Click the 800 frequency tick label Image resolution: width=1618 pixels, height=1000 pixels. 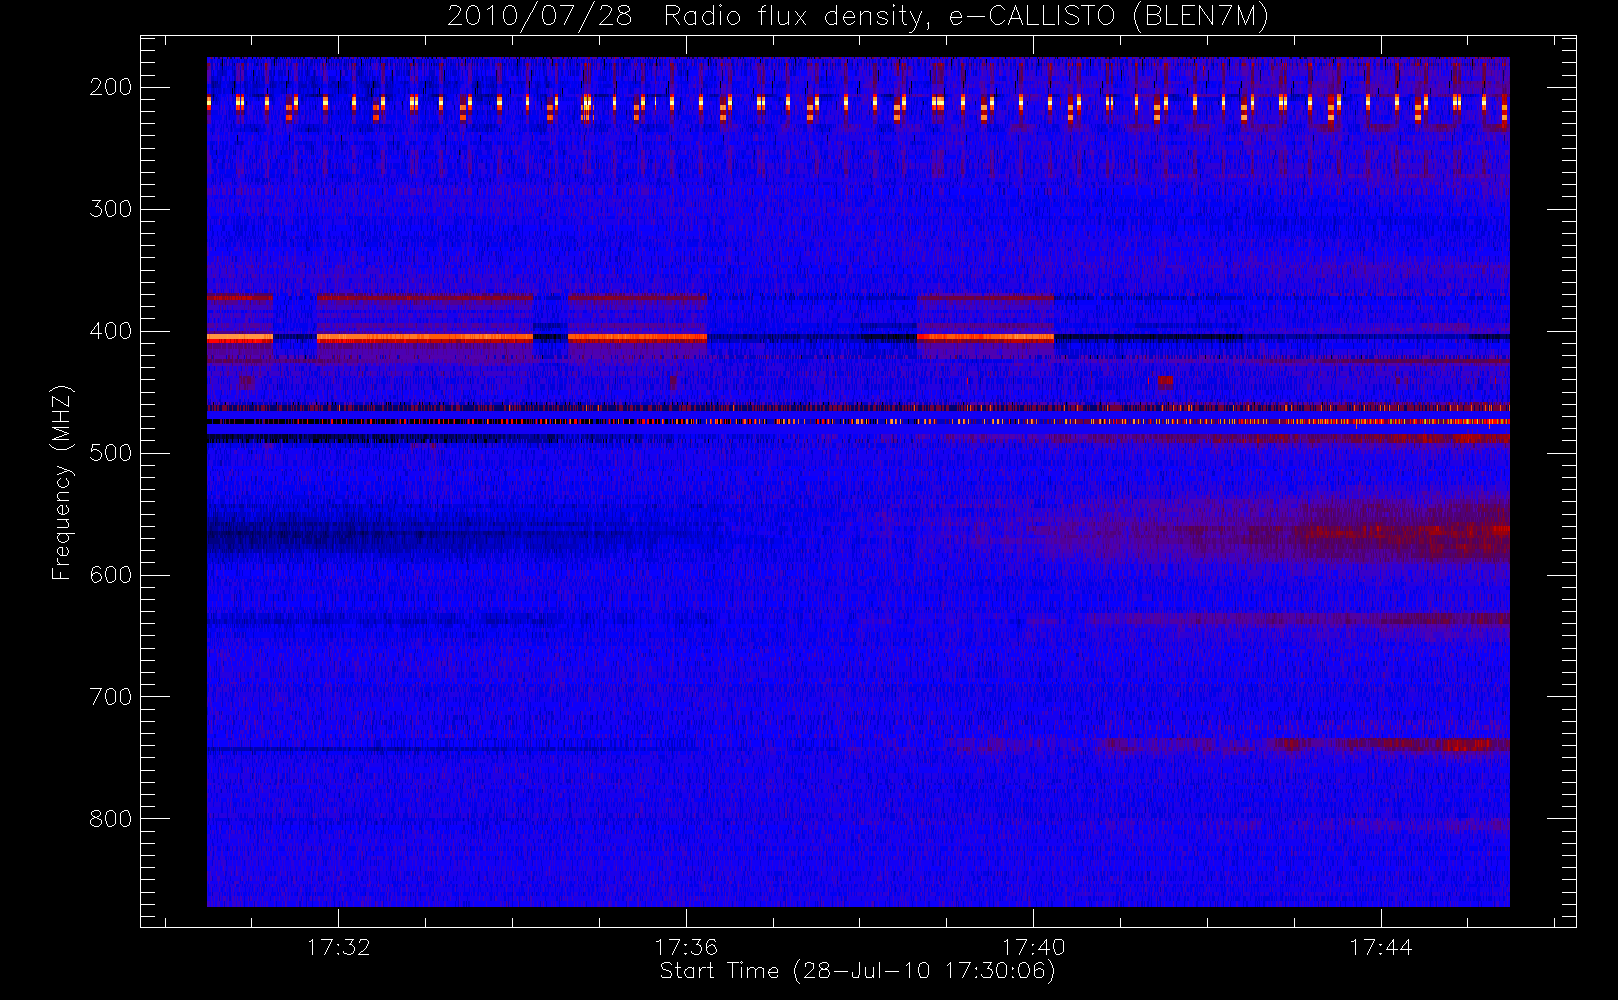tap(111, 819)
